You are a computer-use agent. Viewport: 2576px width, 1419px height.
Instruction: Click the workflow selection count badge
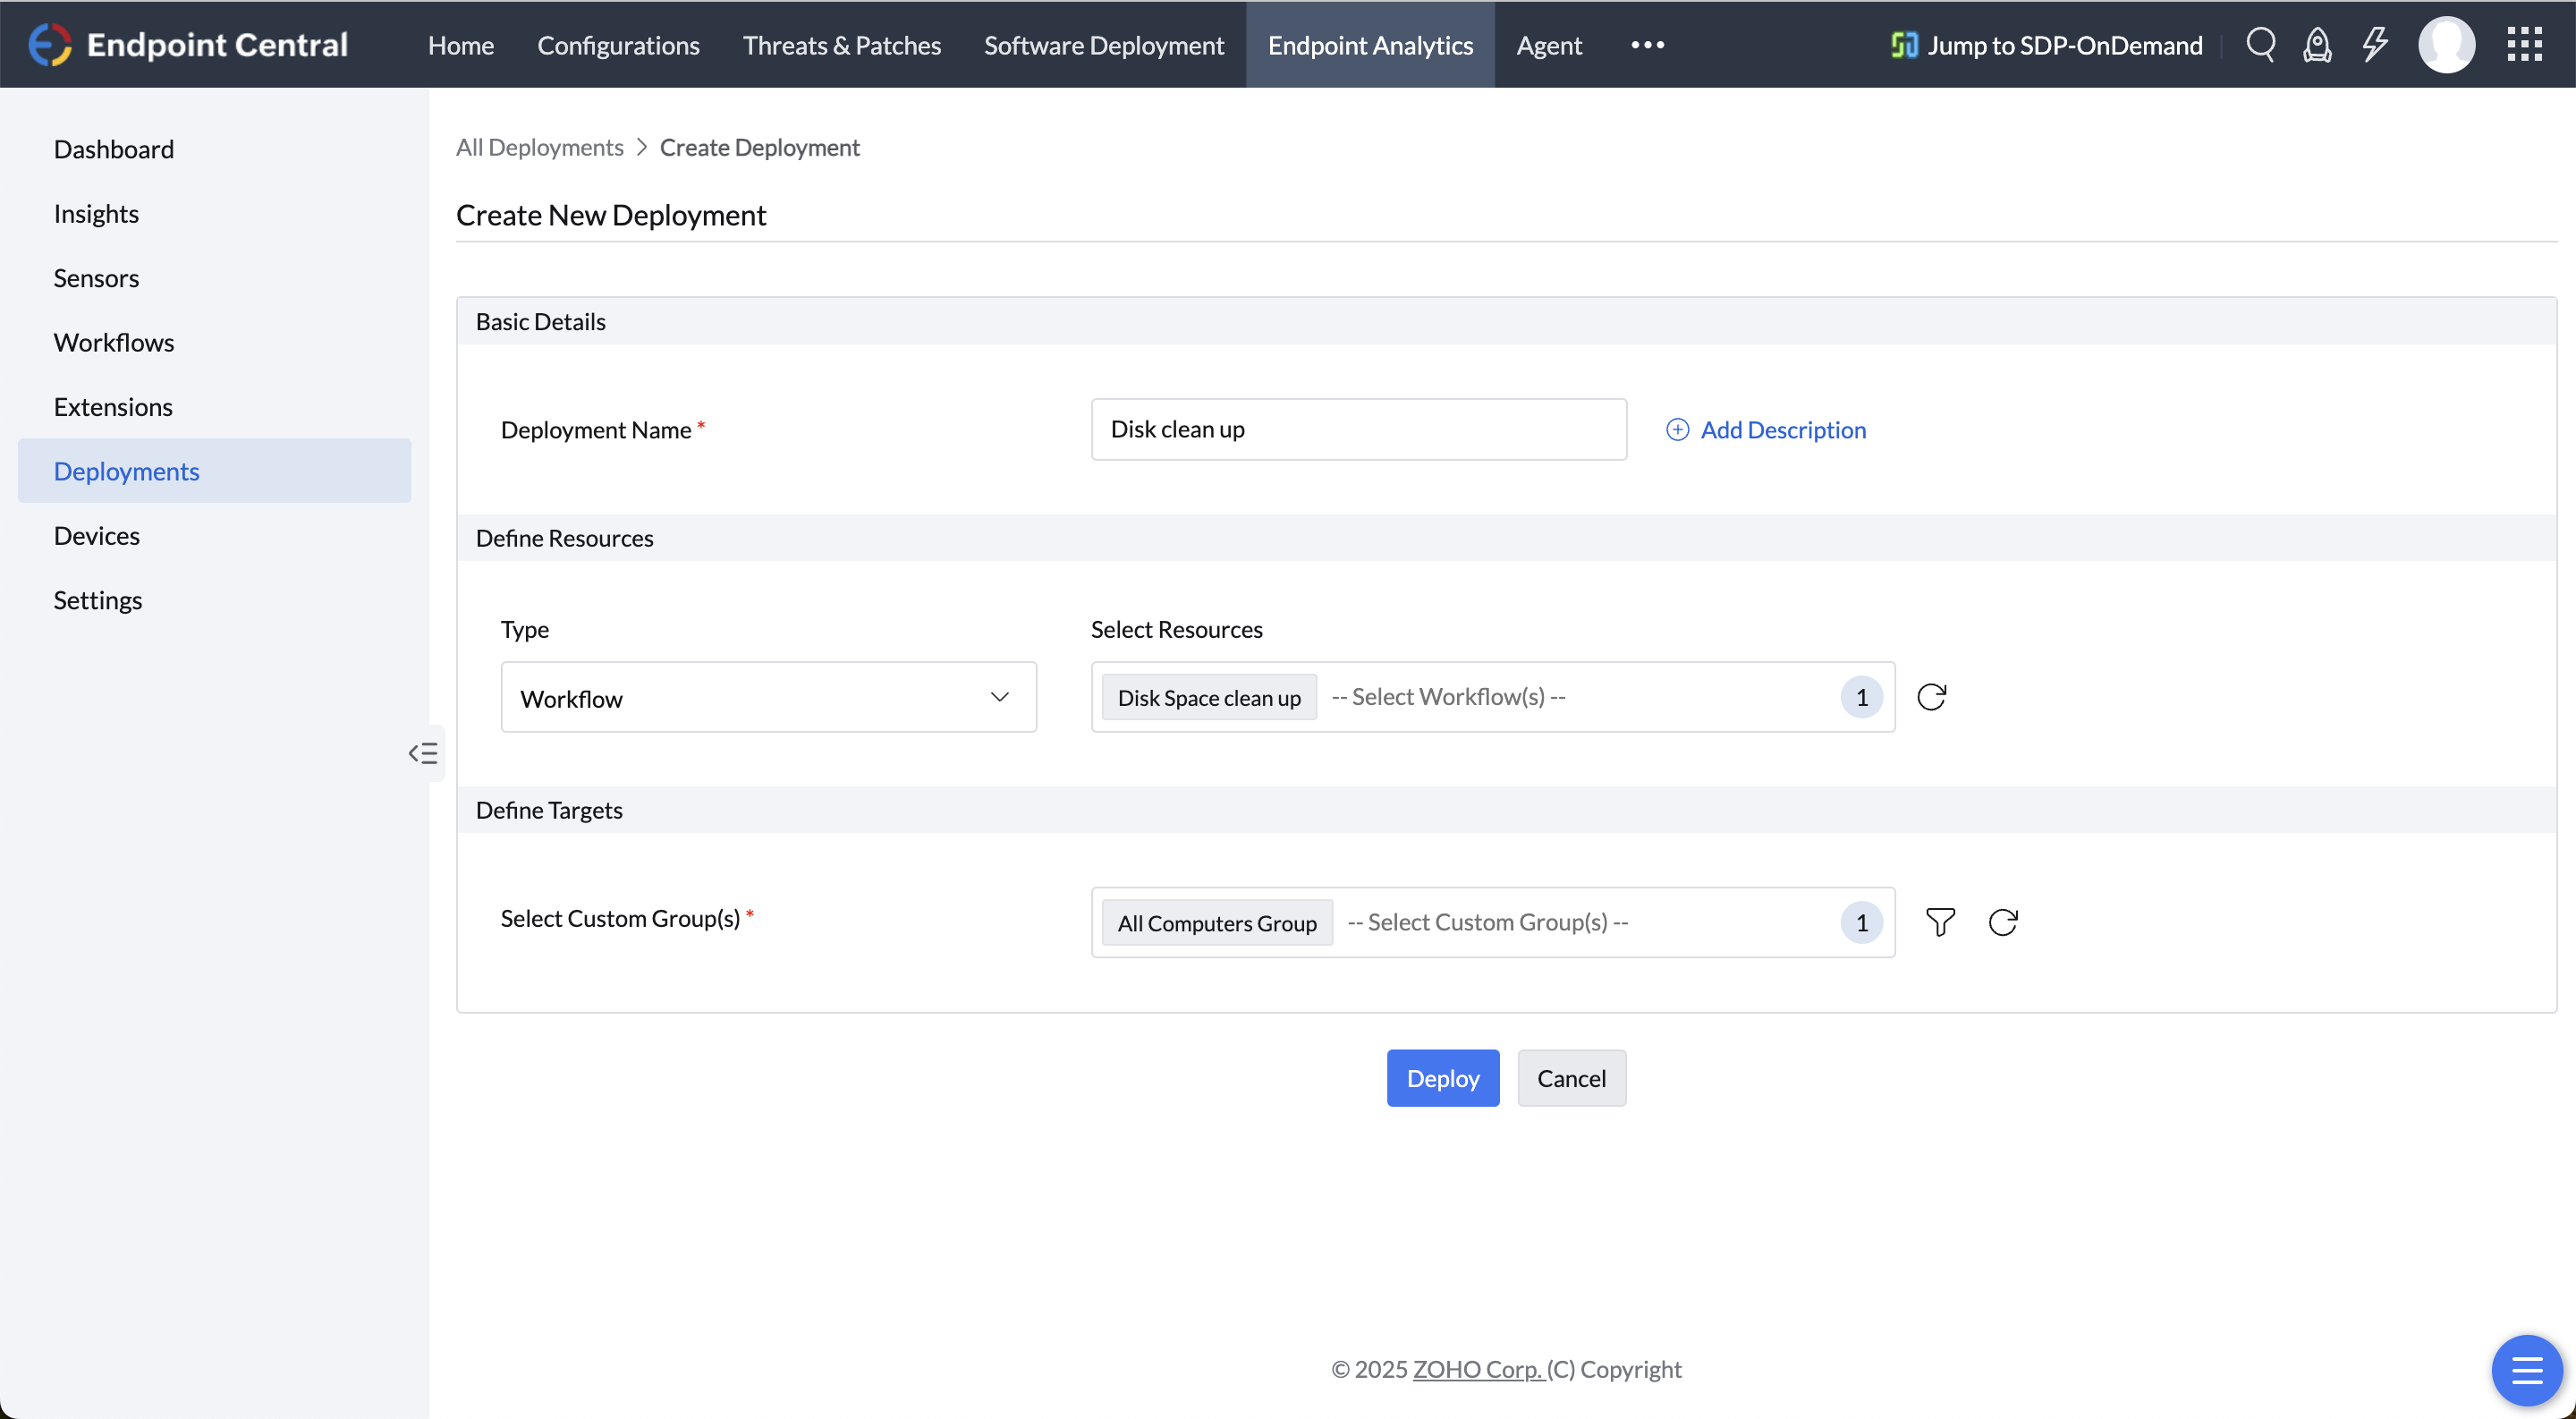click(1860, 697)
